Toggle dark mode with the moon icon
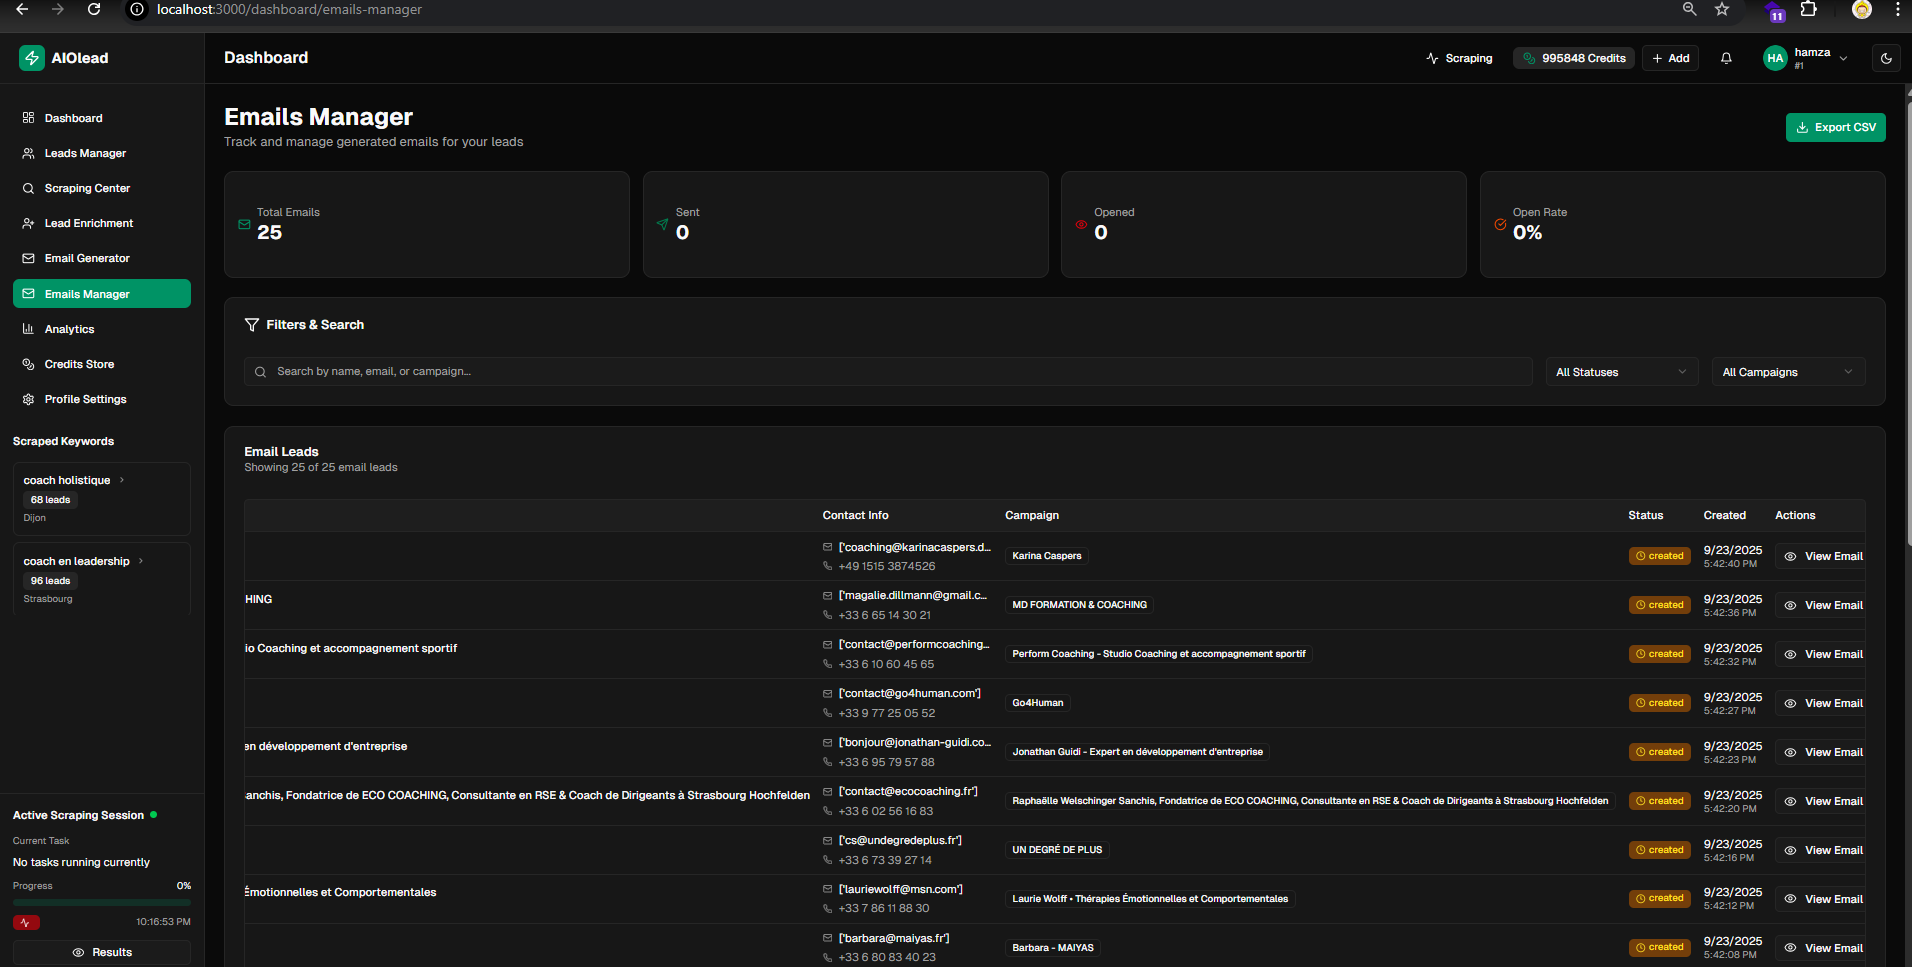 (x=1886, y=58)
